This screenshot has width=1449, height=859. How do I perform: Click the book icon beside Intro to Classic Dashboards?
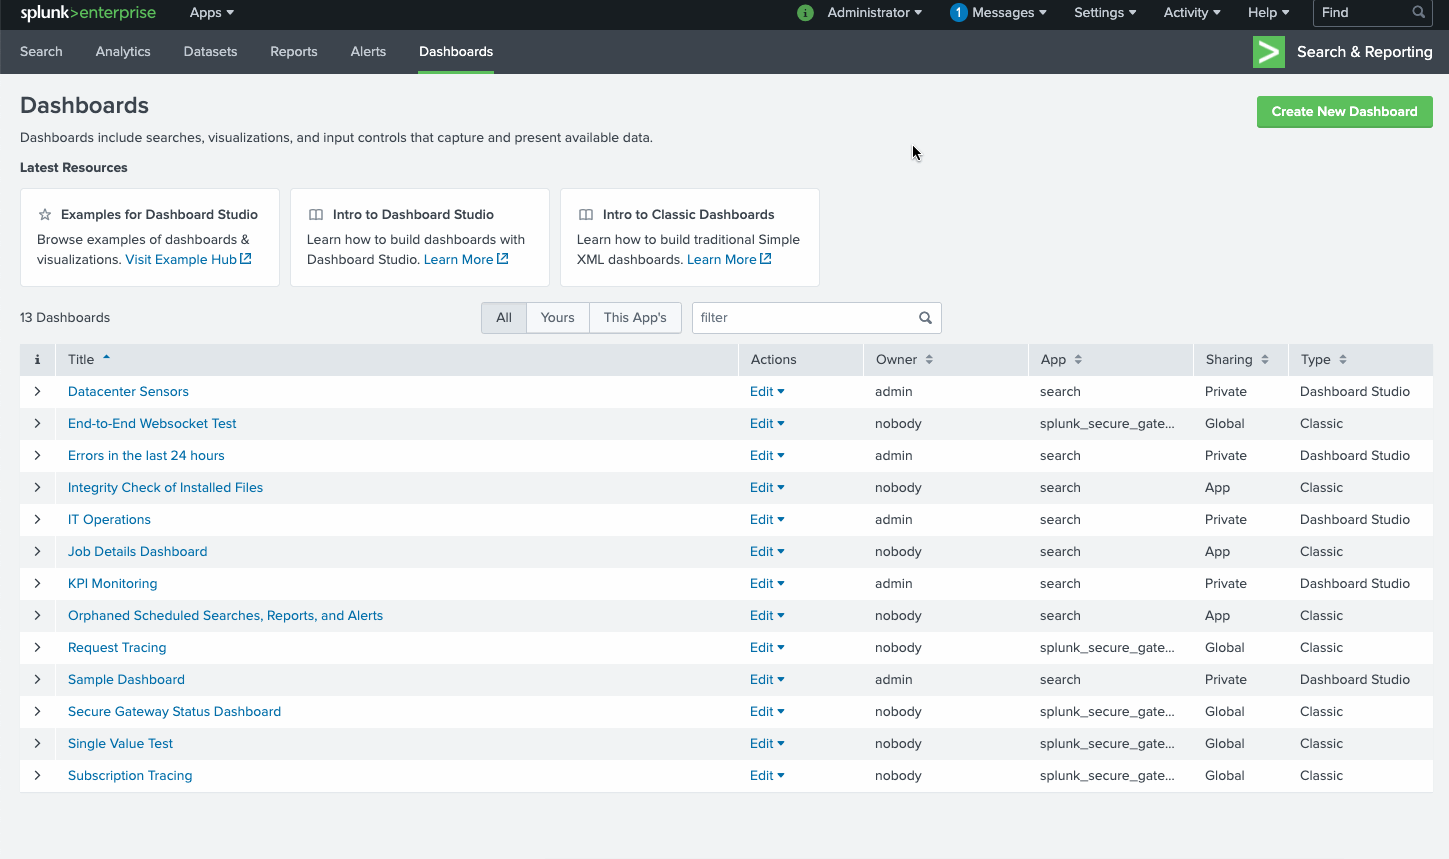point(586,215)
